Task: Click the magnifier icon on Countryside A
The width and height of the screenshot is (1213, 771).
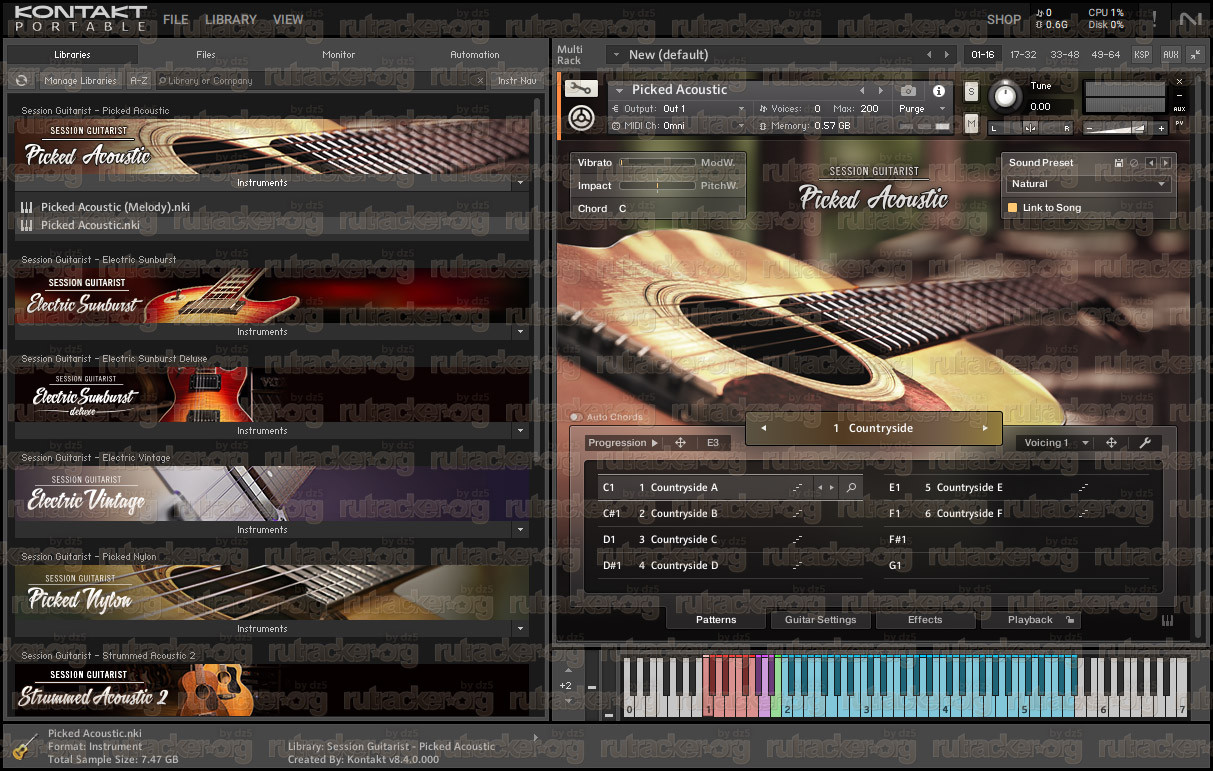Action: 851,488
